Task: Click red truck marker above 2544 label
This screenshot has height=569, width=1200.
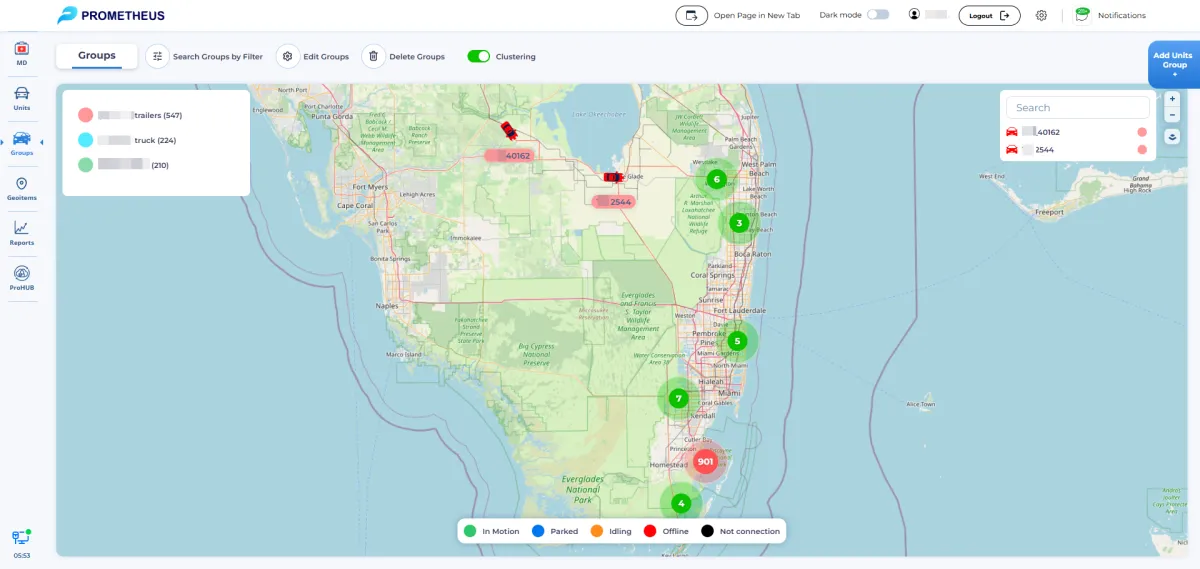Action: [x=614, y=177]
